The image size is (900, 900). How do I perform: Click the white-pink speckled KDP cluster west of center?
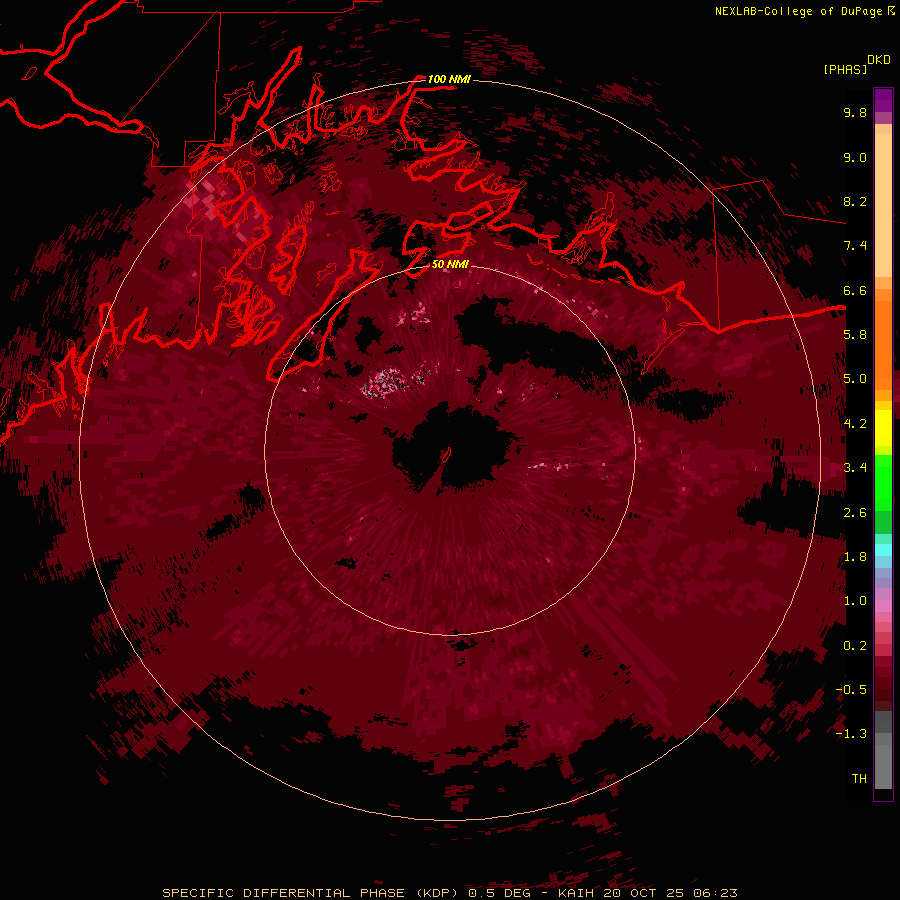tap(383, 382)
